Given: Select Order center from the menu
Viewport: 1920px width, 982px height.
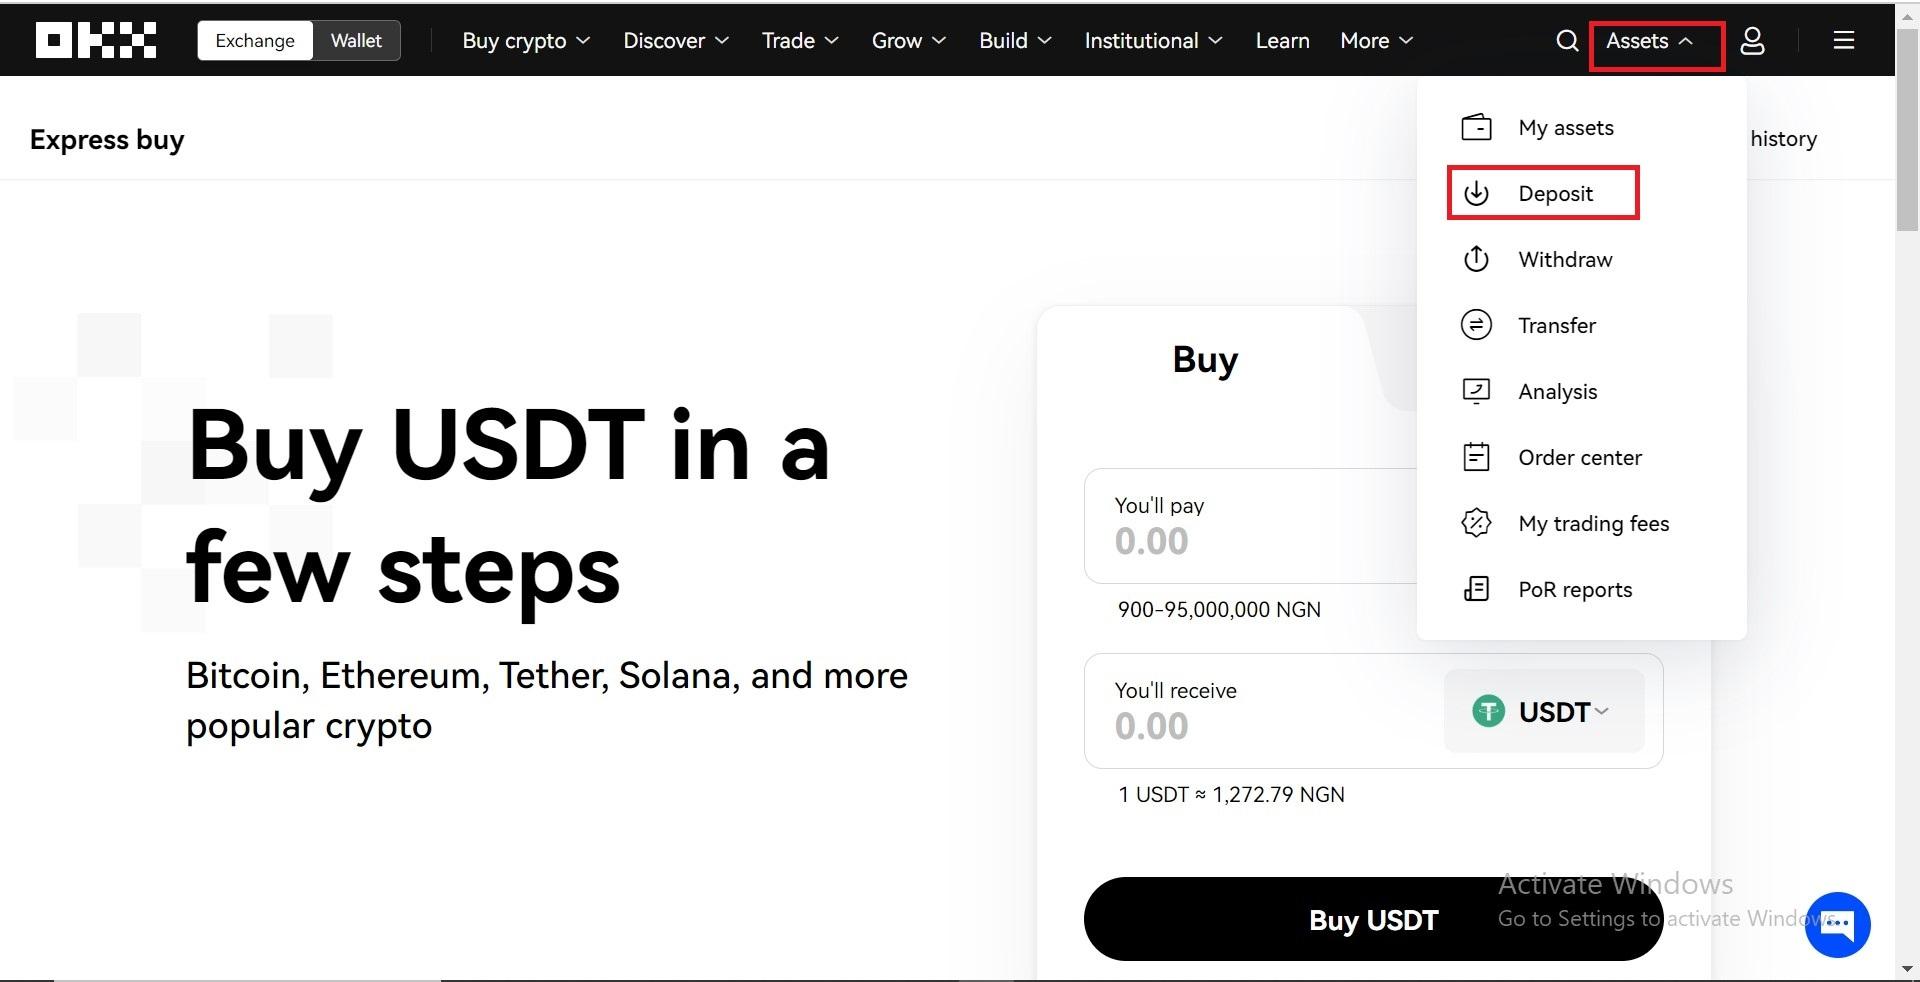Looking at the screenshot, I should point(1580,457).
